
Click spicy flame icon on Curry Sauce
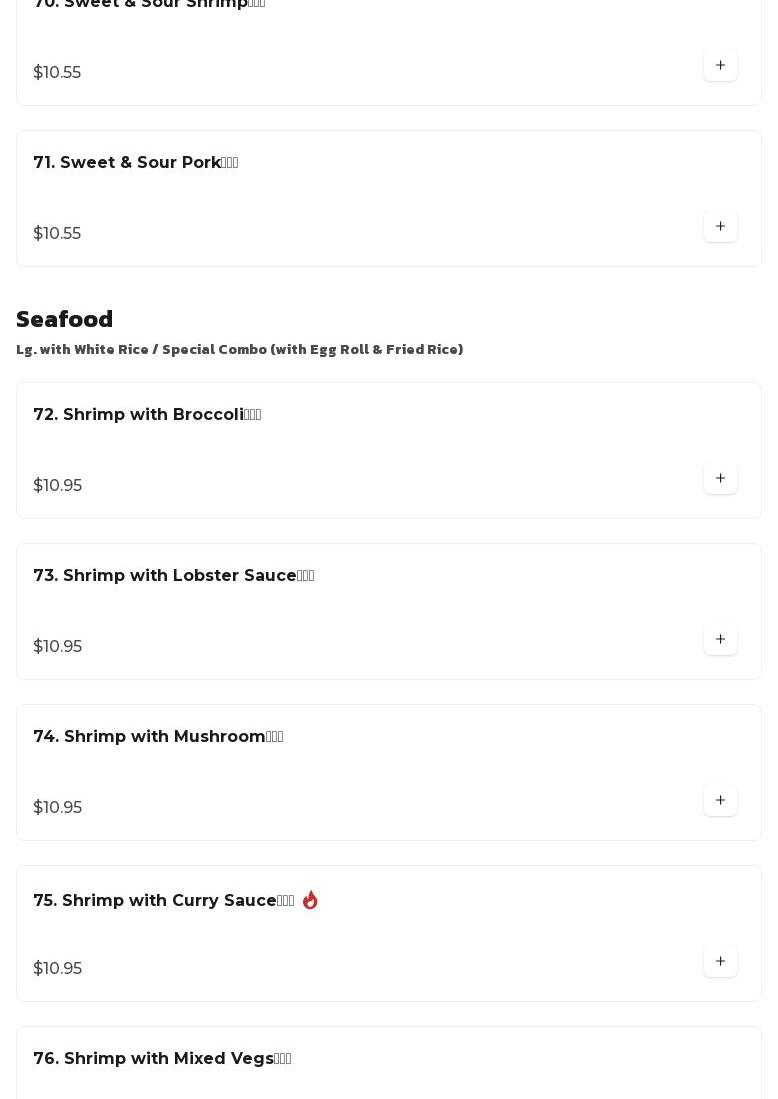tap(310, 900)
